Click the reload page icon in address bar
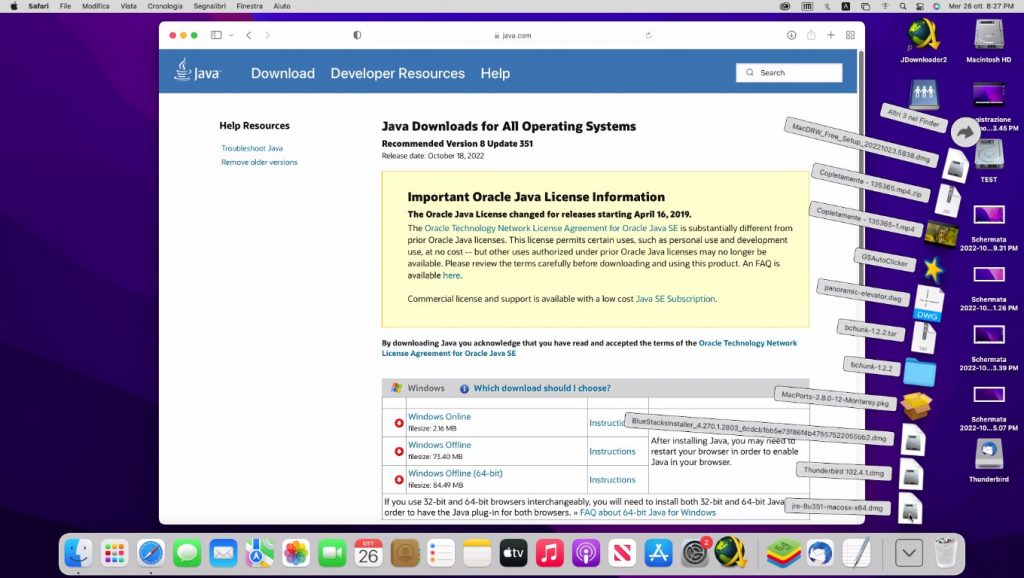The image size is (1024, 578). click(x=648, y=35)
